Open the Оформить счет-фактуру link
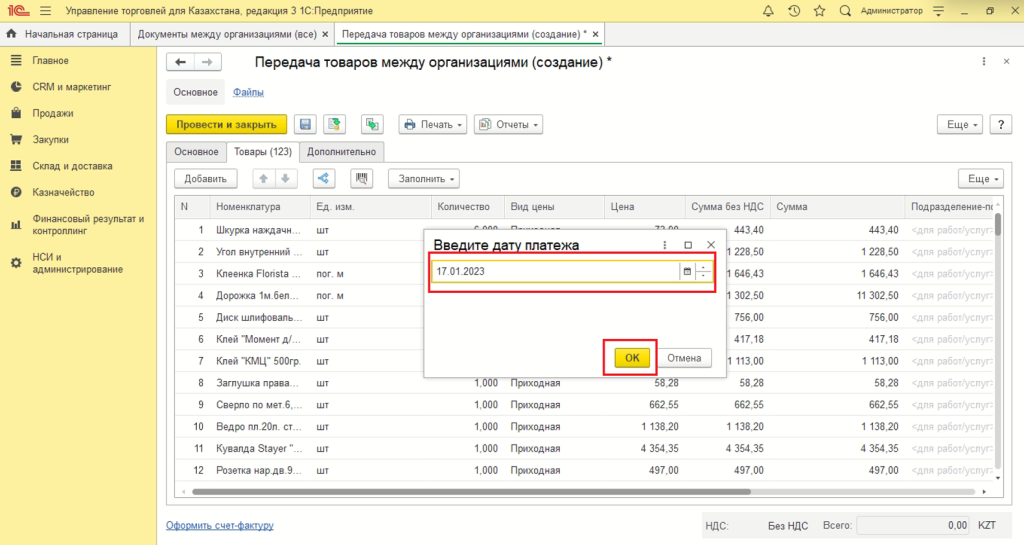This screenshot has width=1024, height=545. [219, 525]
